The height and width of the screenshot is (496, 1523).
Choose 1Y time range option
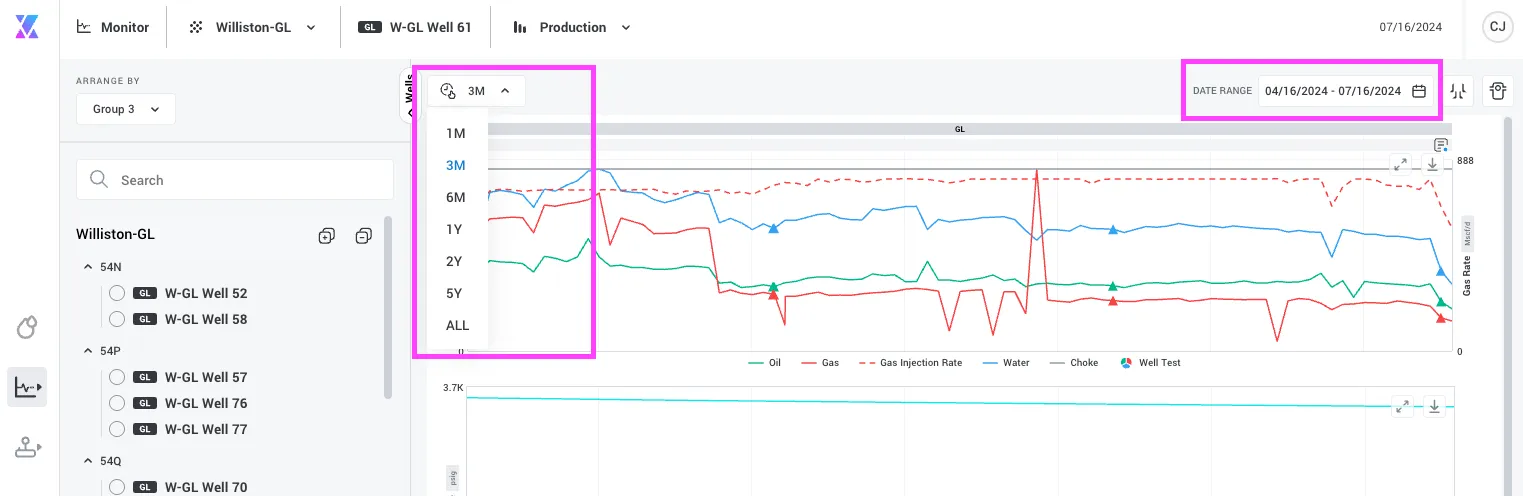(454, 229)
